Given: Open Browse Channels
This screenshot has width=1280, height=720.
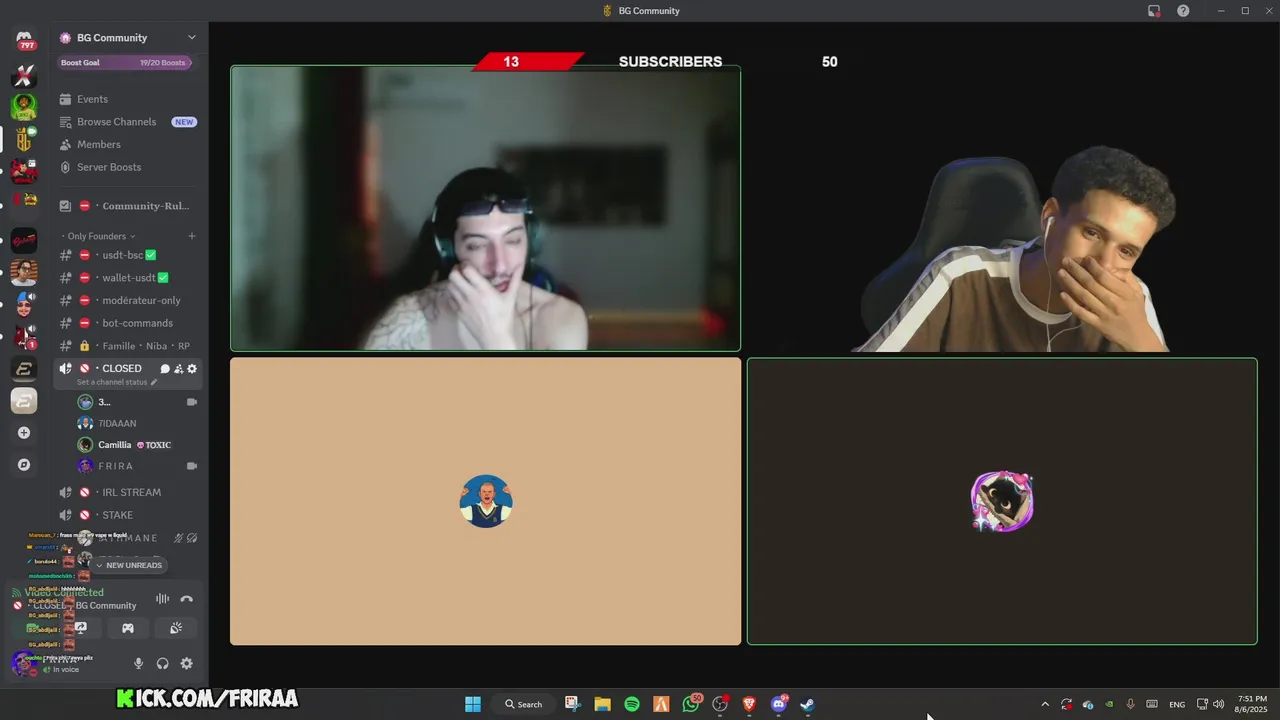Looking at the screenshot, I should [x=128, y=122].
